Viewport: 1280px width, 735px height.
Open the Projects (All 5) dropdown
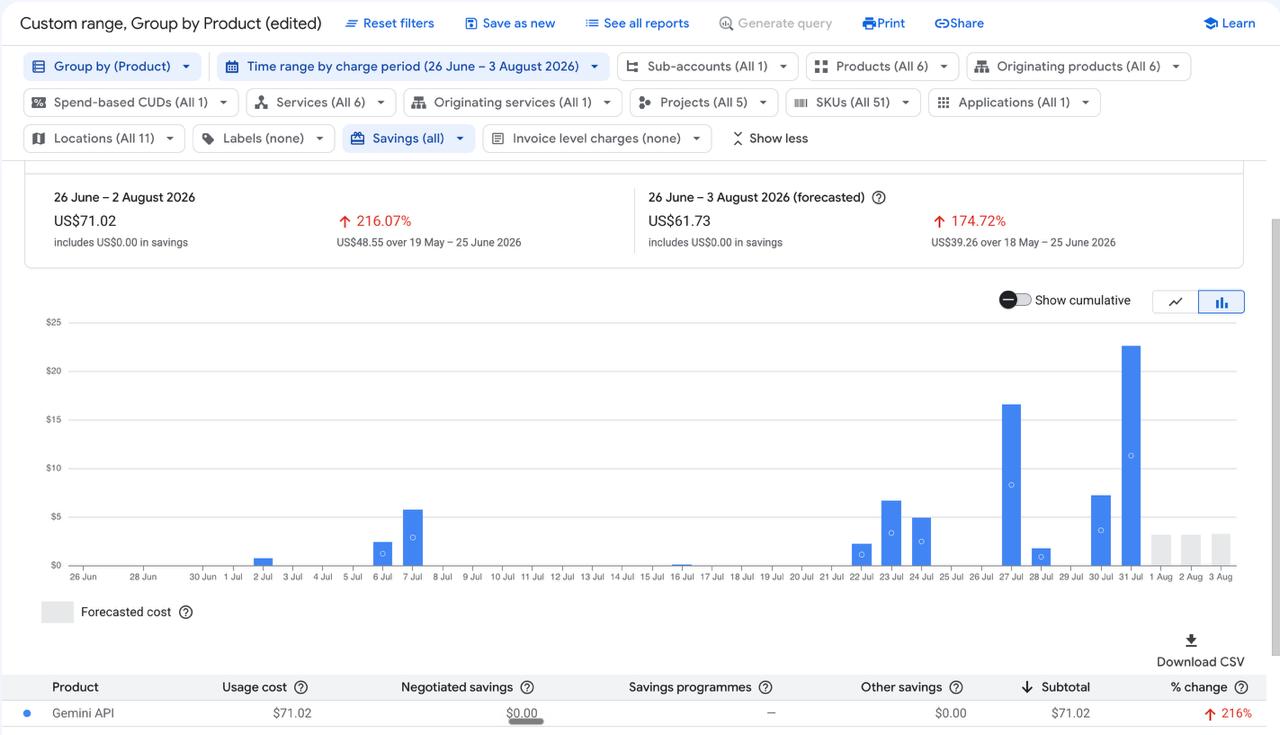[704, 102]
